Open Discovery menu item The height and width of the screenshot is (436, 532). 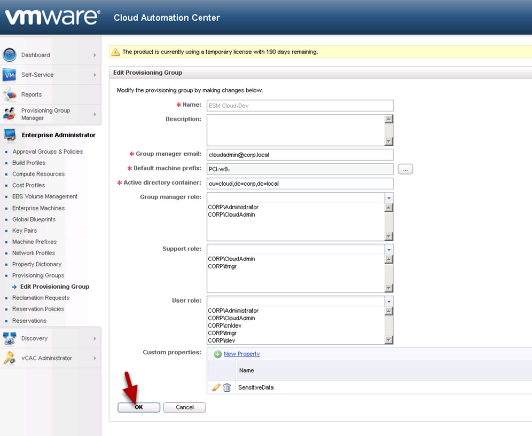click(x=34, y=338)
